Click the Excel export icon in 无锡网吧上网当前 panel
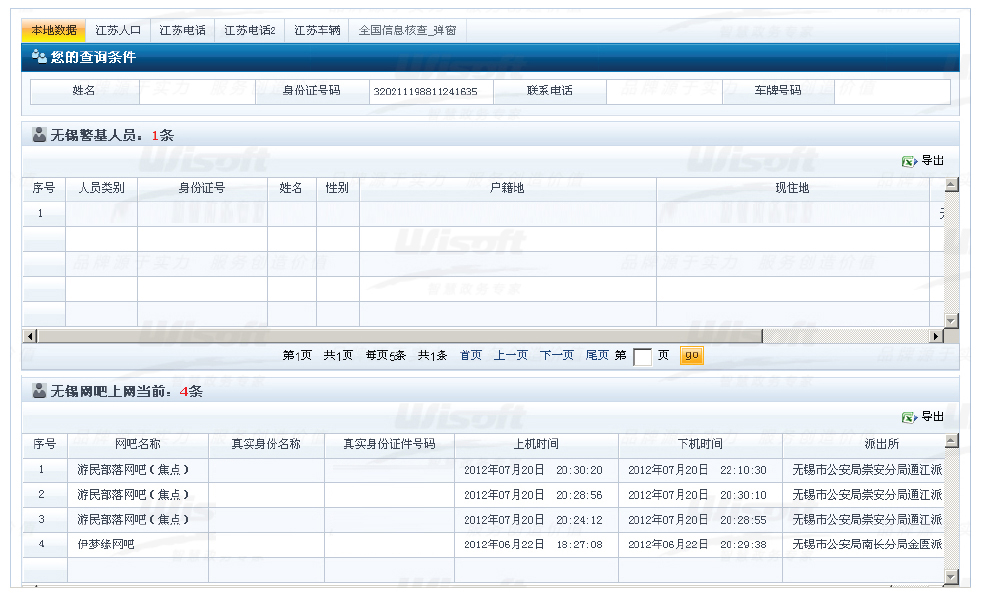Screen dimensions: 982x598 (x=908, y=417)
